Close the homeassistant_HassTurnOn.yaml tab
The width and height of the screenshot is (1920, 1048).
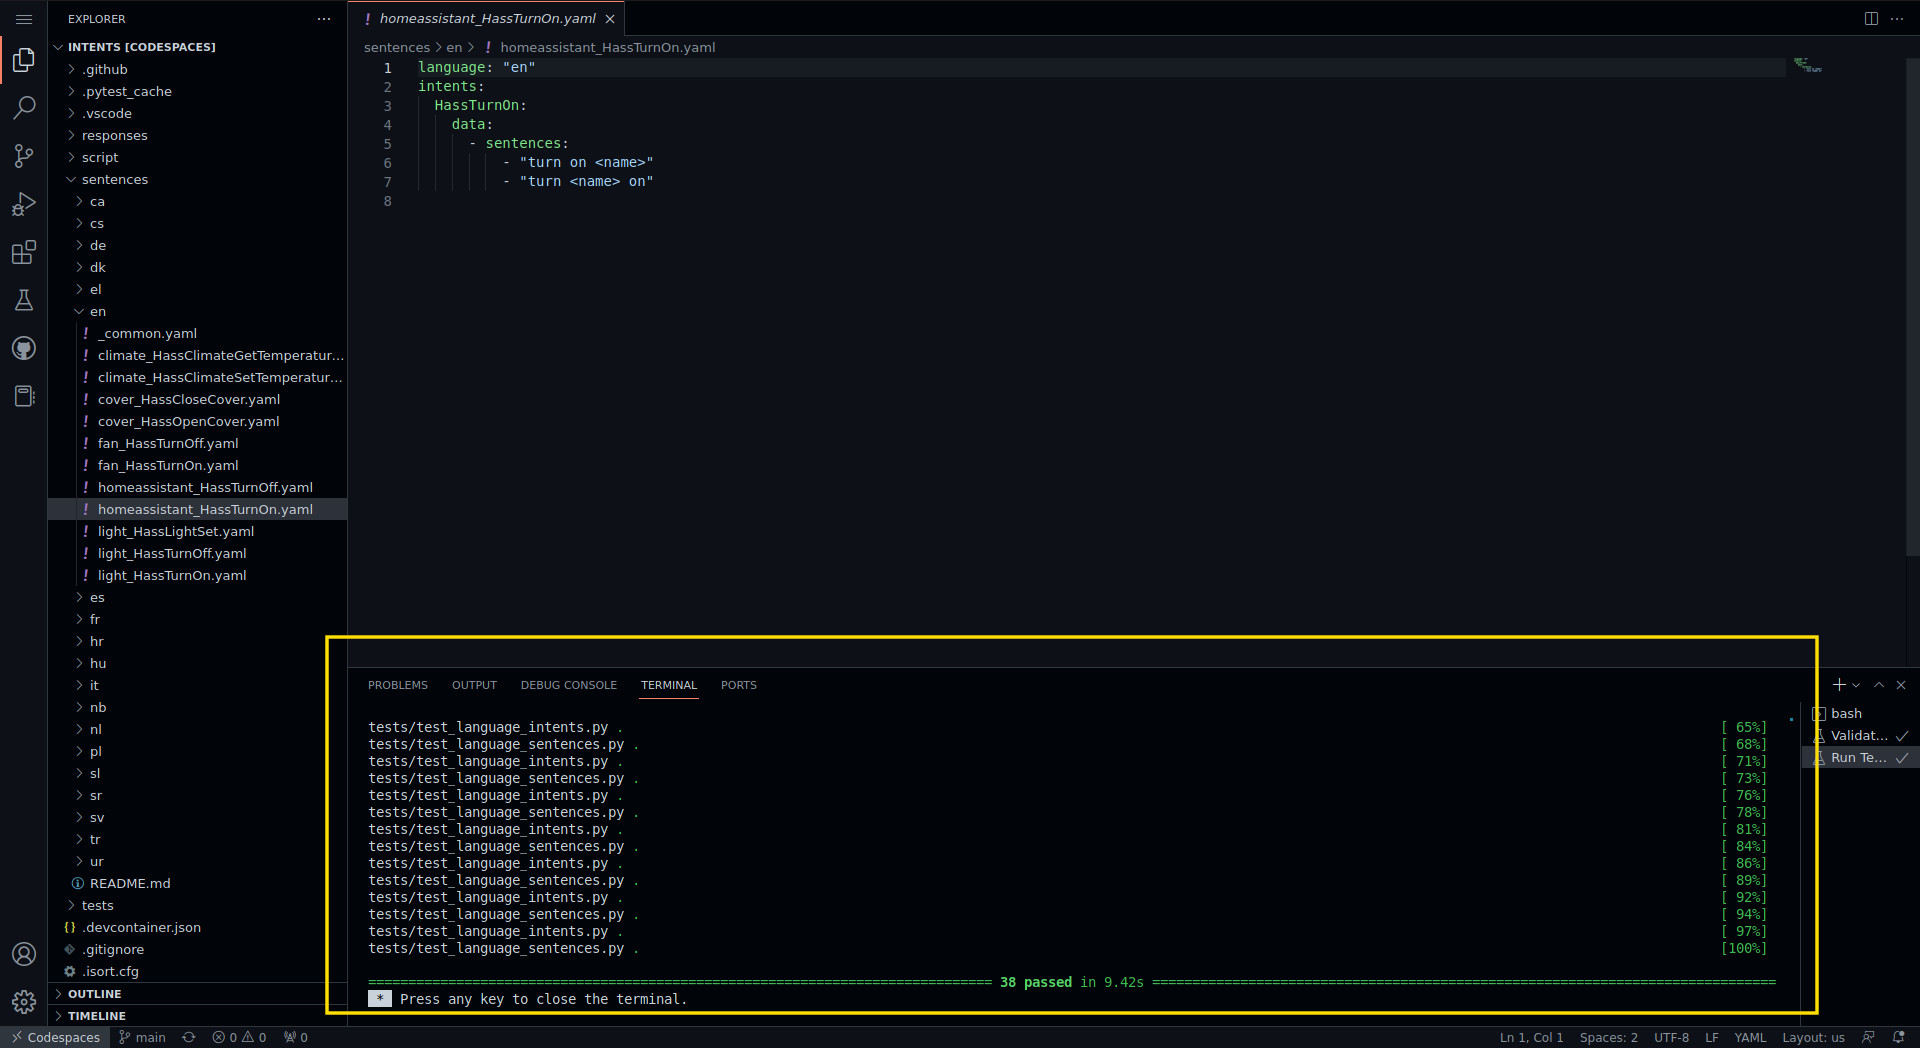[610, 19]
